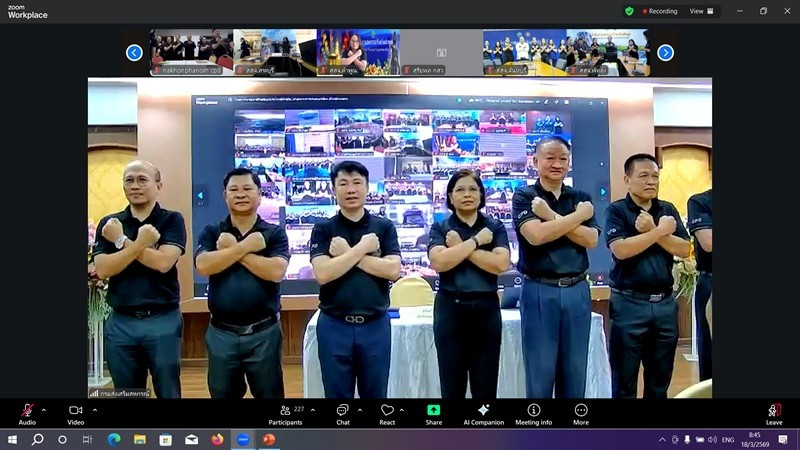Image resolution: width=800 pixels, height=450 pixels.
Task: Click the React heart icon
Action: pyautogui.click(x=387, y=411)
